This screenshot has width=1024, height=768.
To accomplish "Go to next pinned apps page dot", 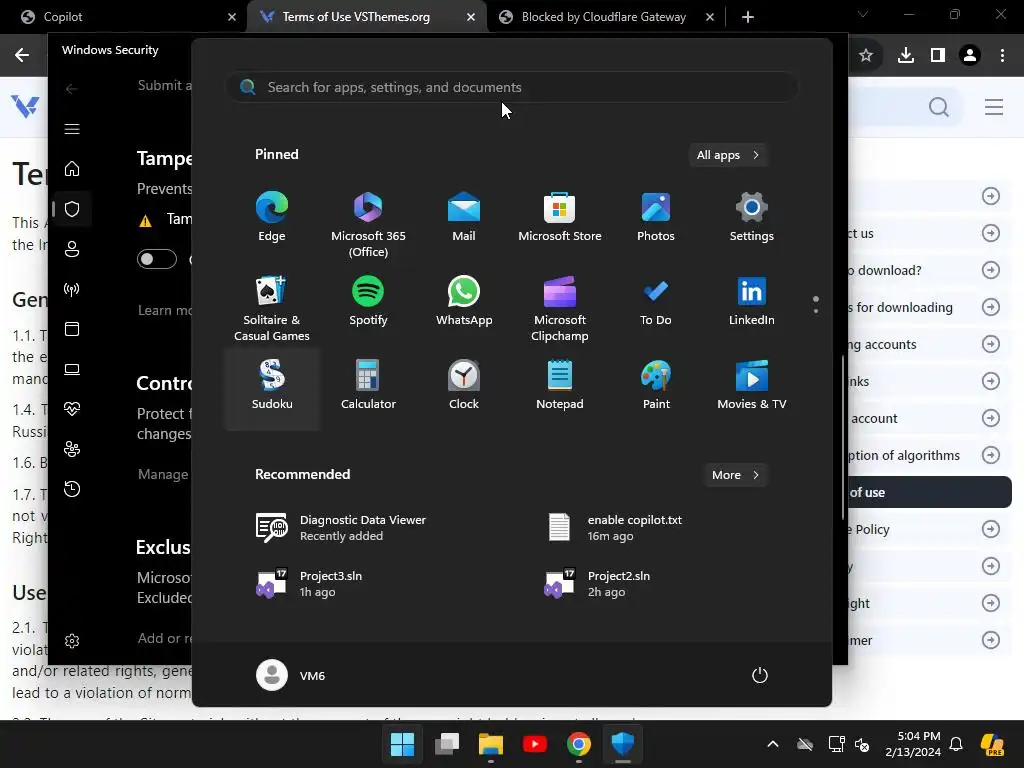I will pos(816,311).
